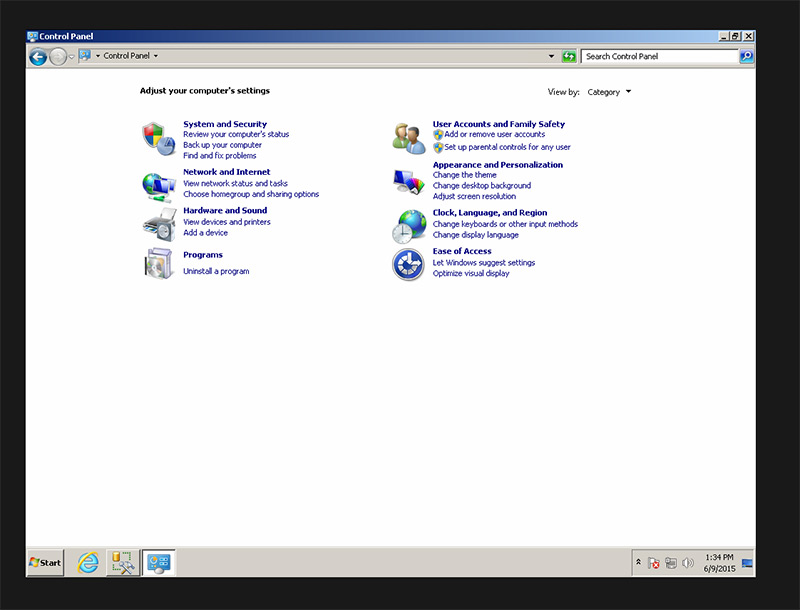Click the Control Panel breadcrumb text
The width and height of the screenshot is (800, 610).
(x=127, y=56)
